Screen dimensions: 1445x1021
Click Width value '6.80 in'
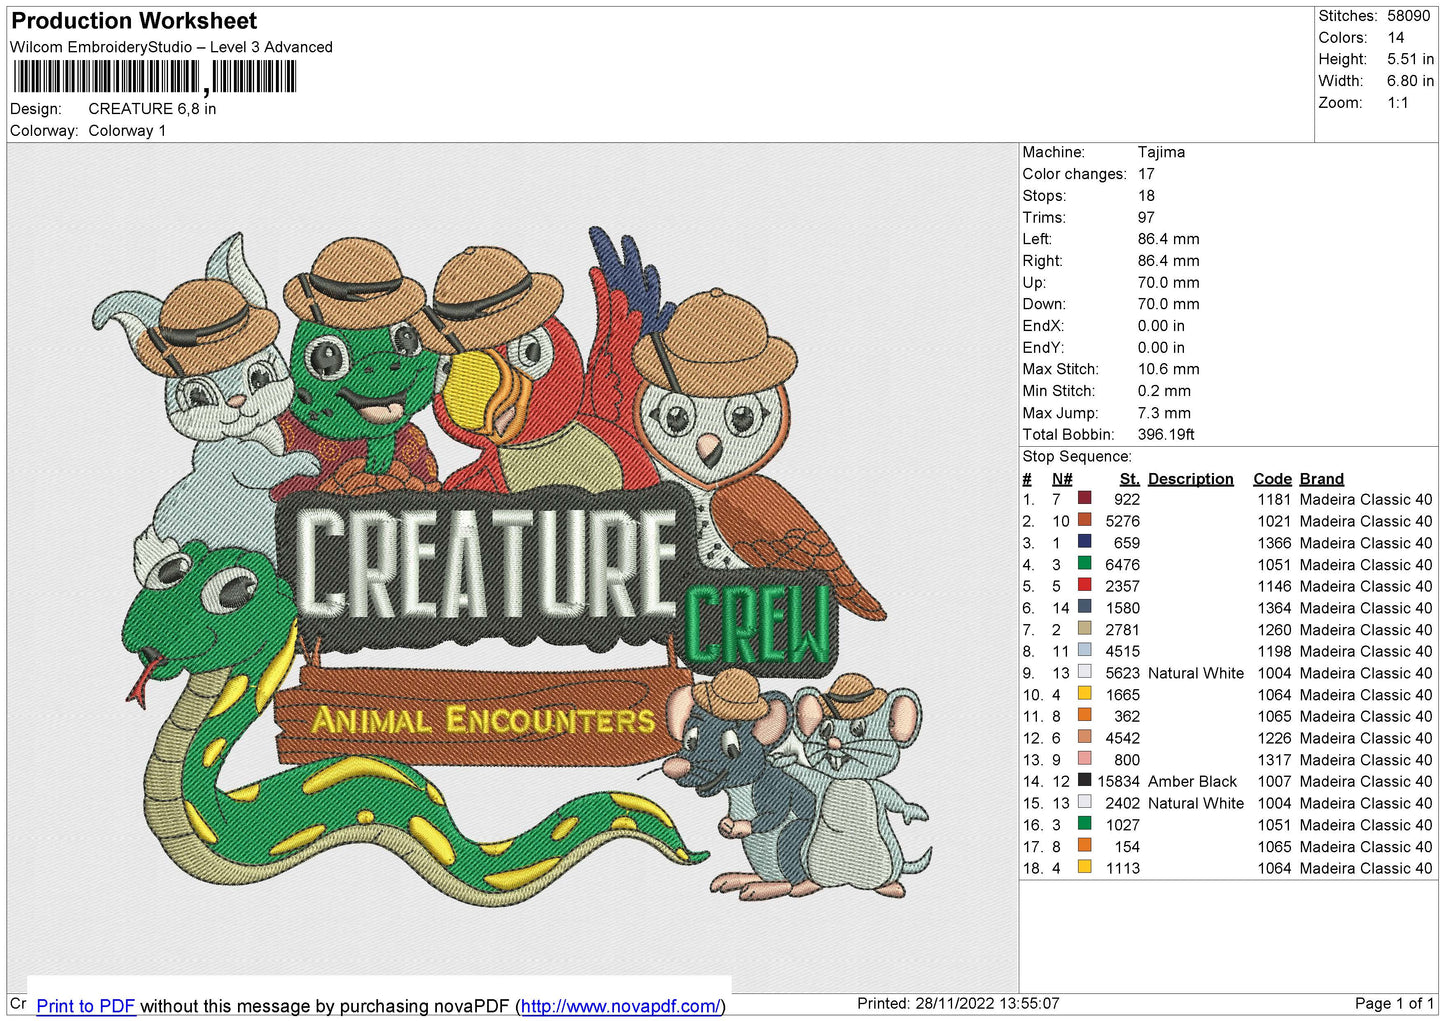(1410, 81)
